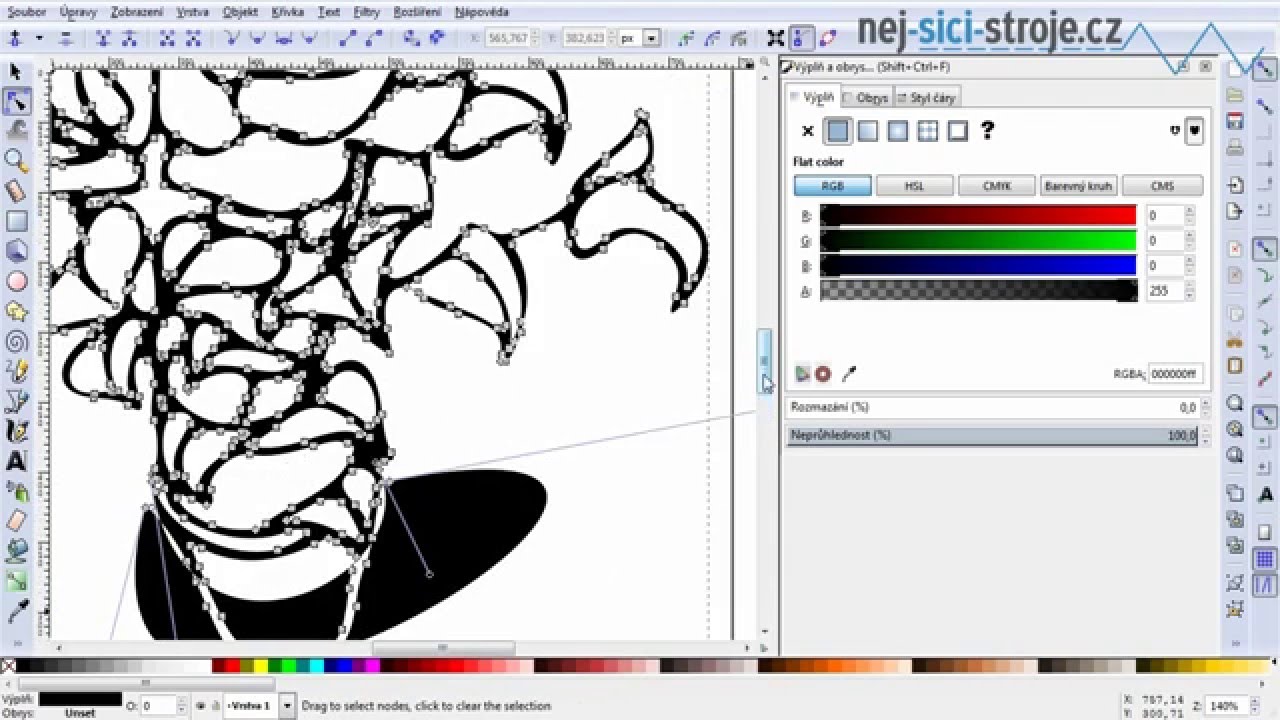
Task: Toggle current layer lock
Action: click(215, 705)
